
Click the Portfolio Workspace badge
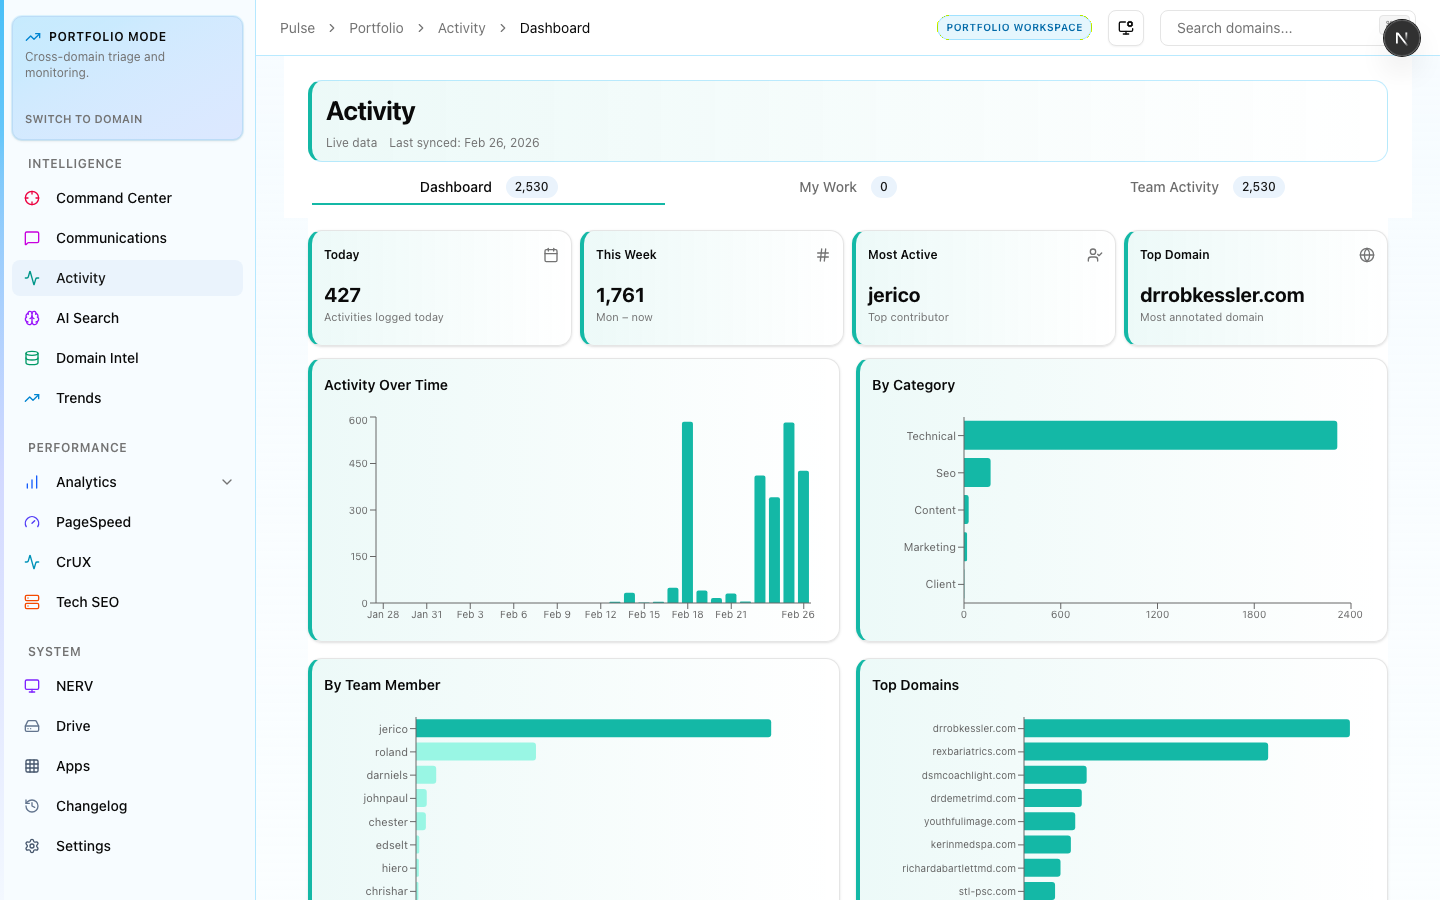coord(1014,28)
